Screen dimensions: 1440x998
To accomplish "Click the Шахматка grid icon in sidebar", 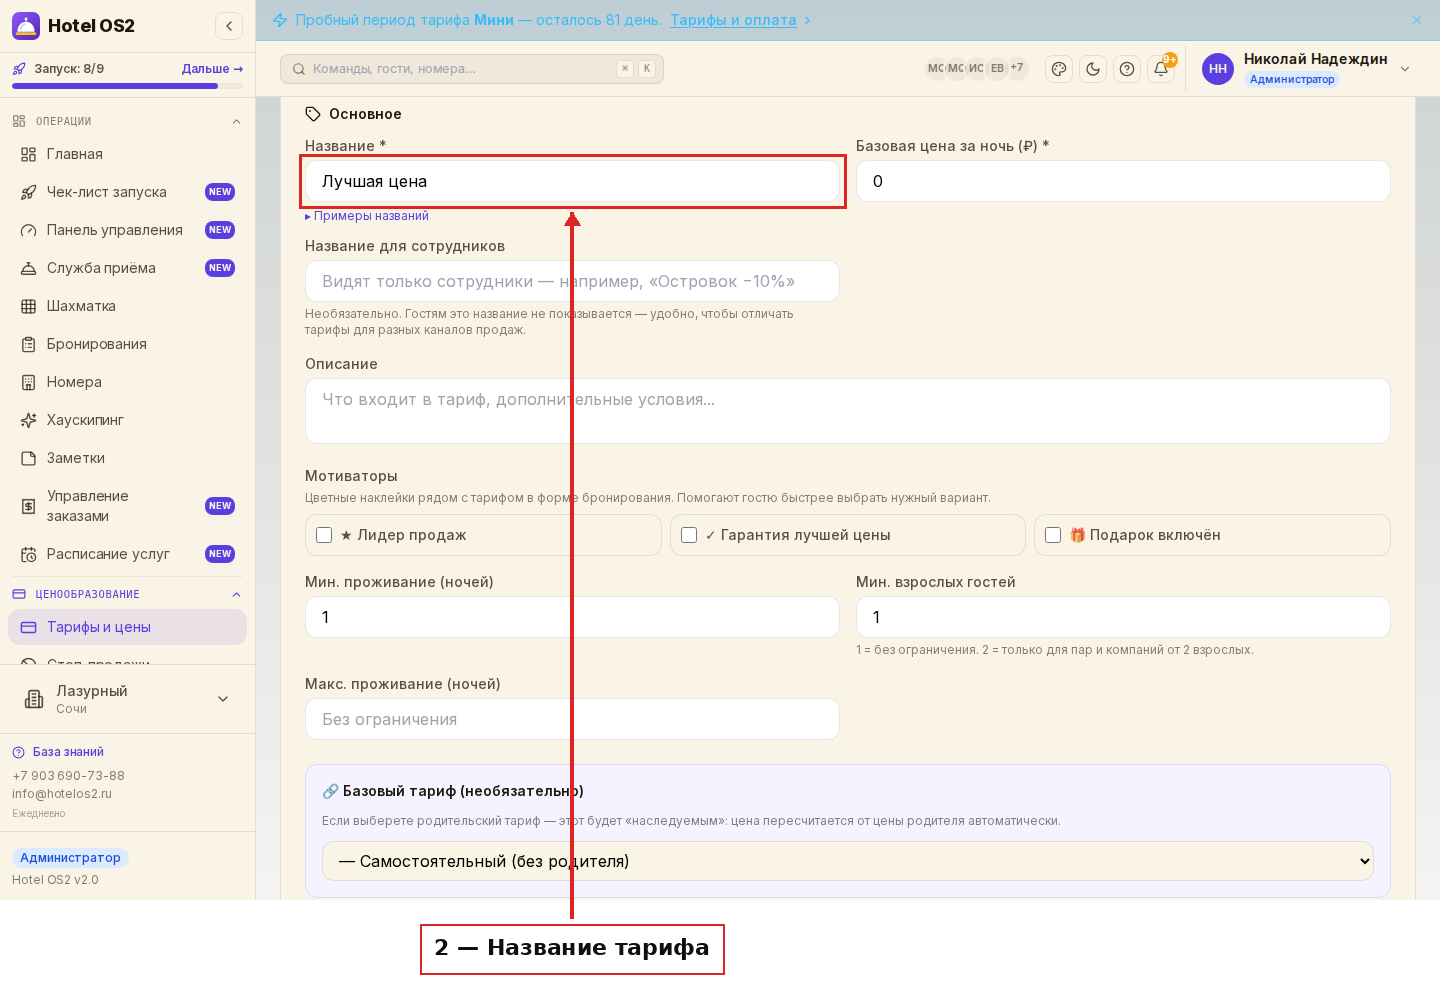I will (28, 306).
